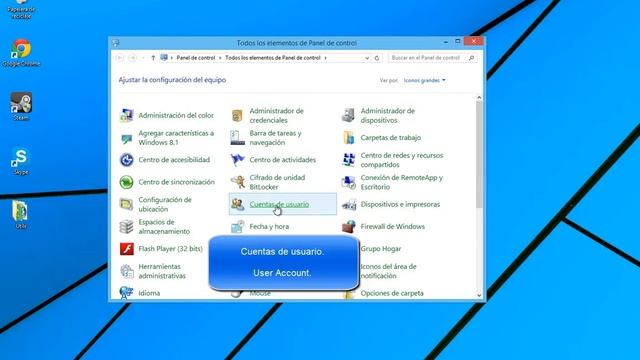Click scrollbar down arrow
The width and height of the screenshot is (640, 360).
tap(479, 295)
